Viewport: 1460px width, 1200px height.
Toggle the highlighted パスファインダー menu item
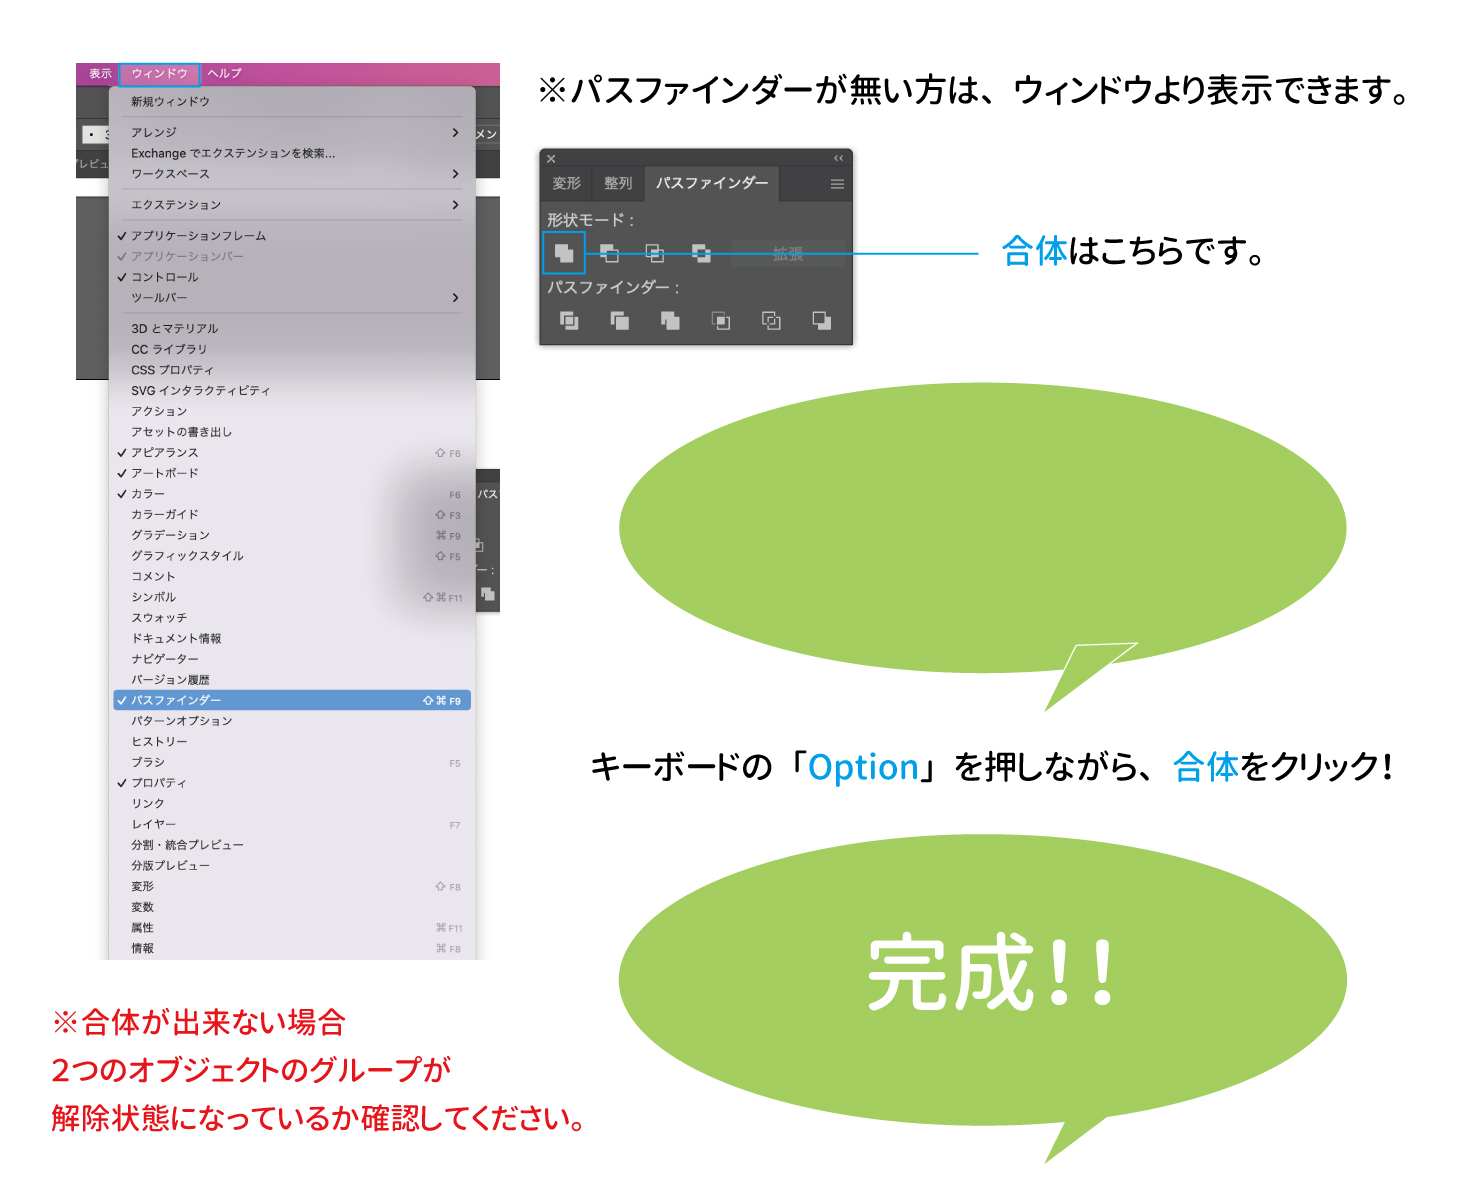point(292,701)
